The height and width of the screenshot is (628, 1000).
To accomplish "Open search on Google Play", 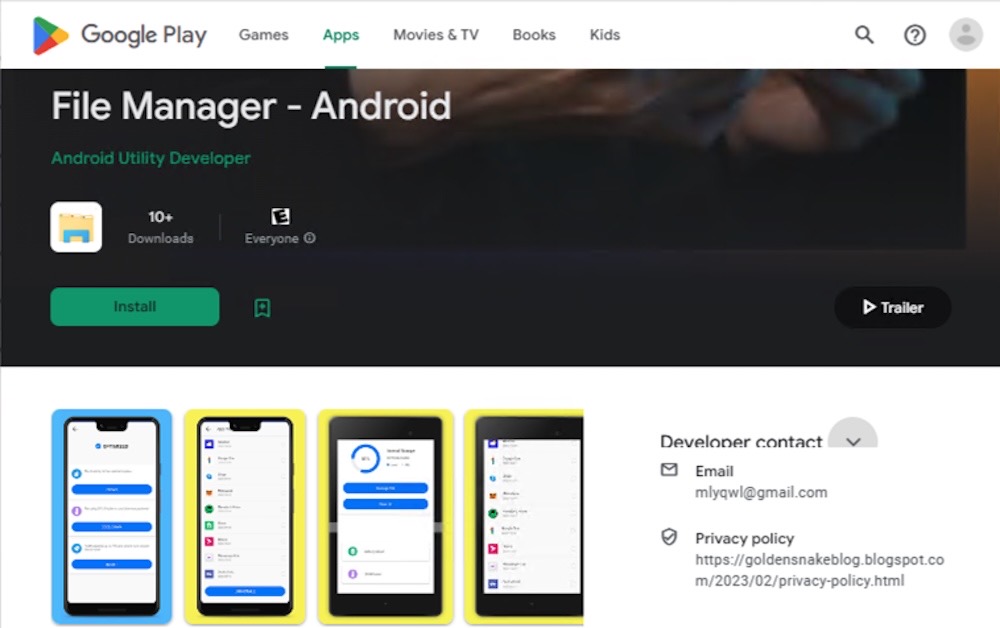I will pyautogui.click(x=863, y=34).
